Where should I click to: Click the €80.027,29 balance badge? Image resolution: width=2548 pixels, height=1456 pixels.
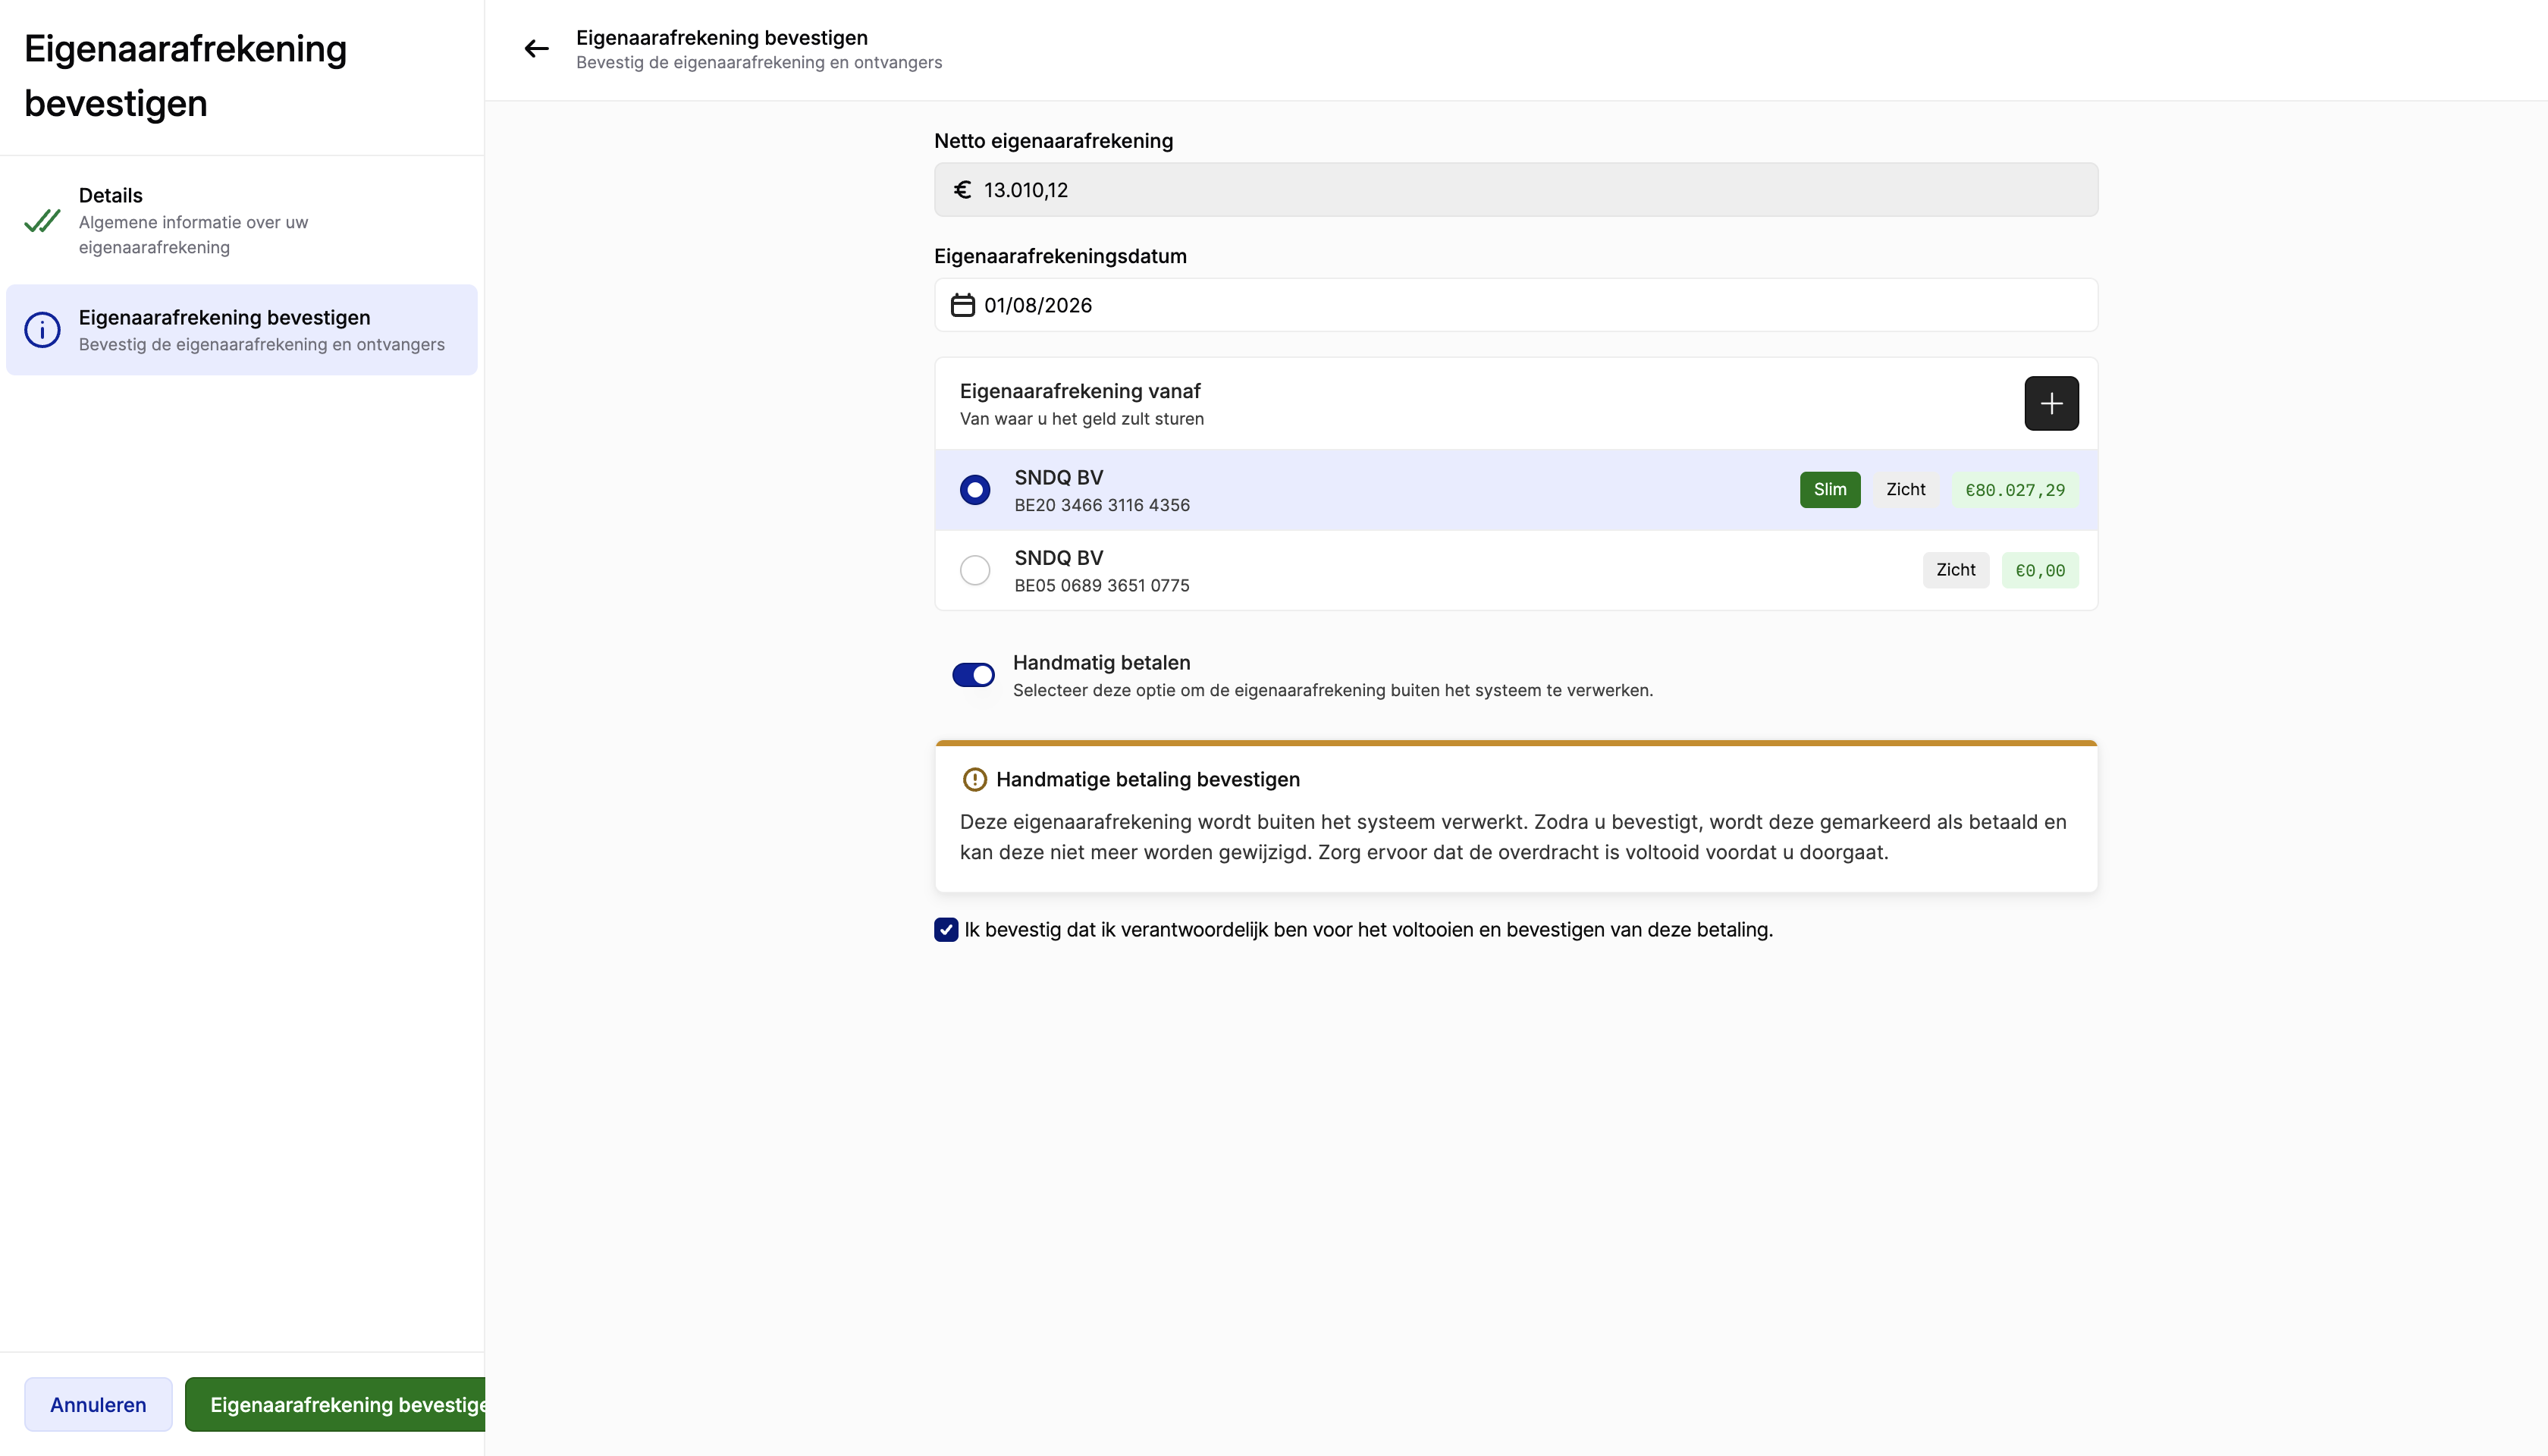pyautogui.click(x=2014, y=490)
